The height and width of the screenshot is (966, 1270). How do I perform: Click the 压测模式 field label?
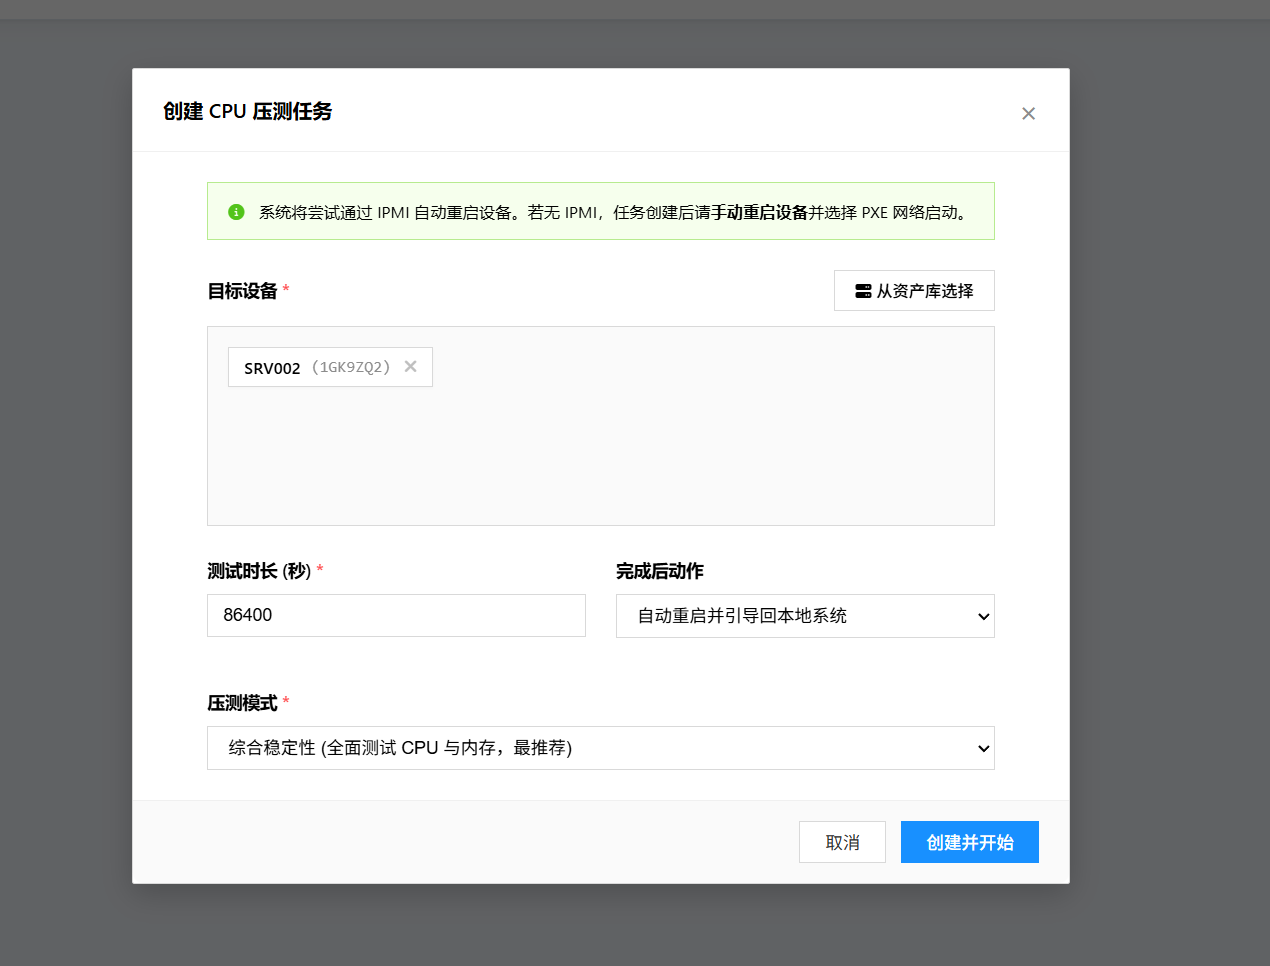[242, 703]
